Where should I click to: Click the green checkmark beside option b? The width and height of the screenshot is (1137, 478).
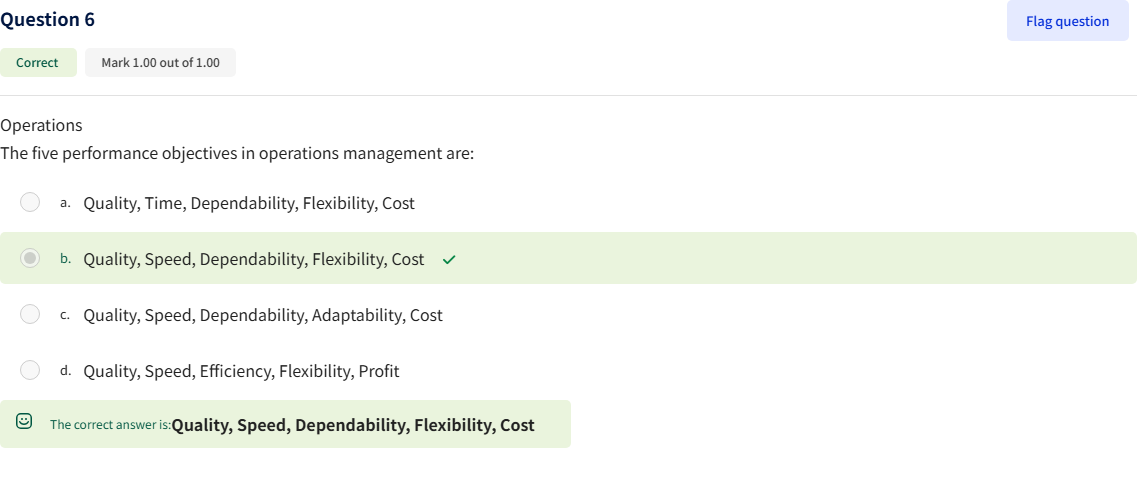click(449, 260)
